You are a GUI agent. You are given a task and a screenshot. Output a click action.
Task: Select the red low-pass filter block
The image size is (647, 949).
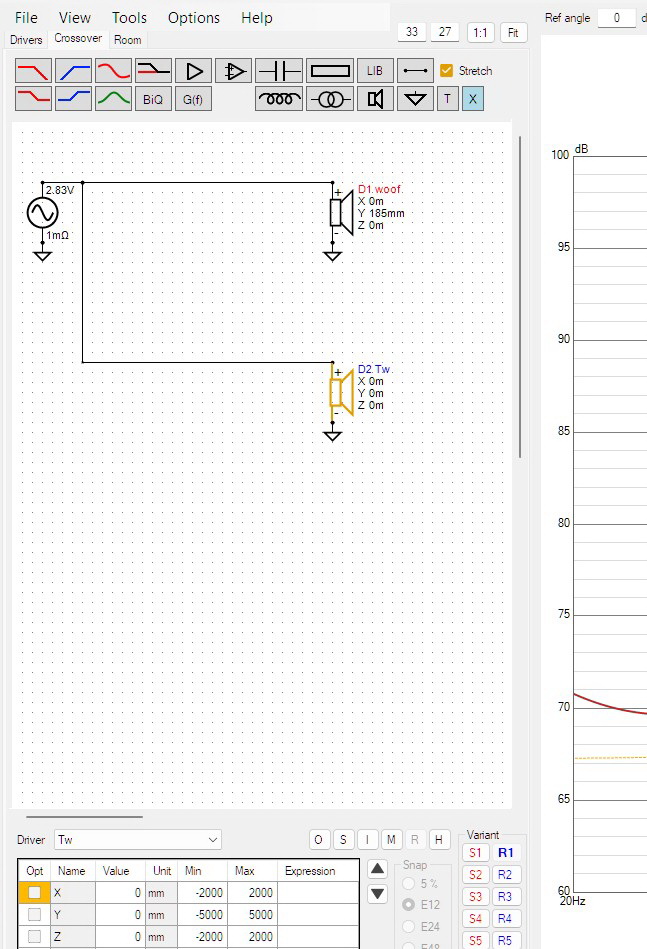[x=33, y=71]
